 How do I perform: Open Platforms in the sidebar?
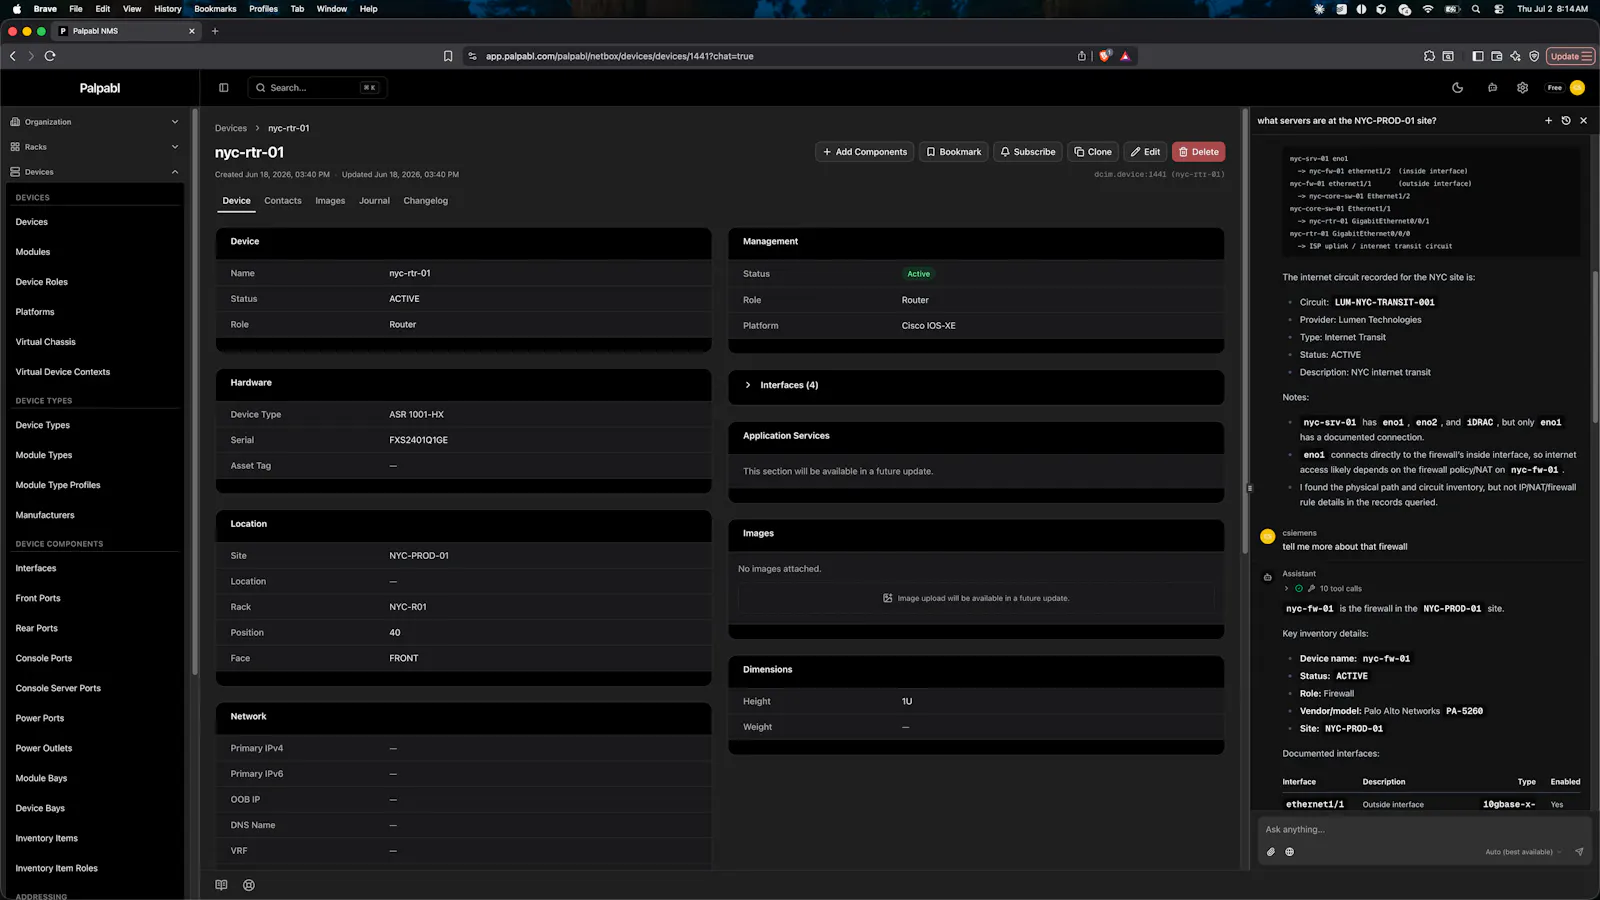tap(35, 312)
